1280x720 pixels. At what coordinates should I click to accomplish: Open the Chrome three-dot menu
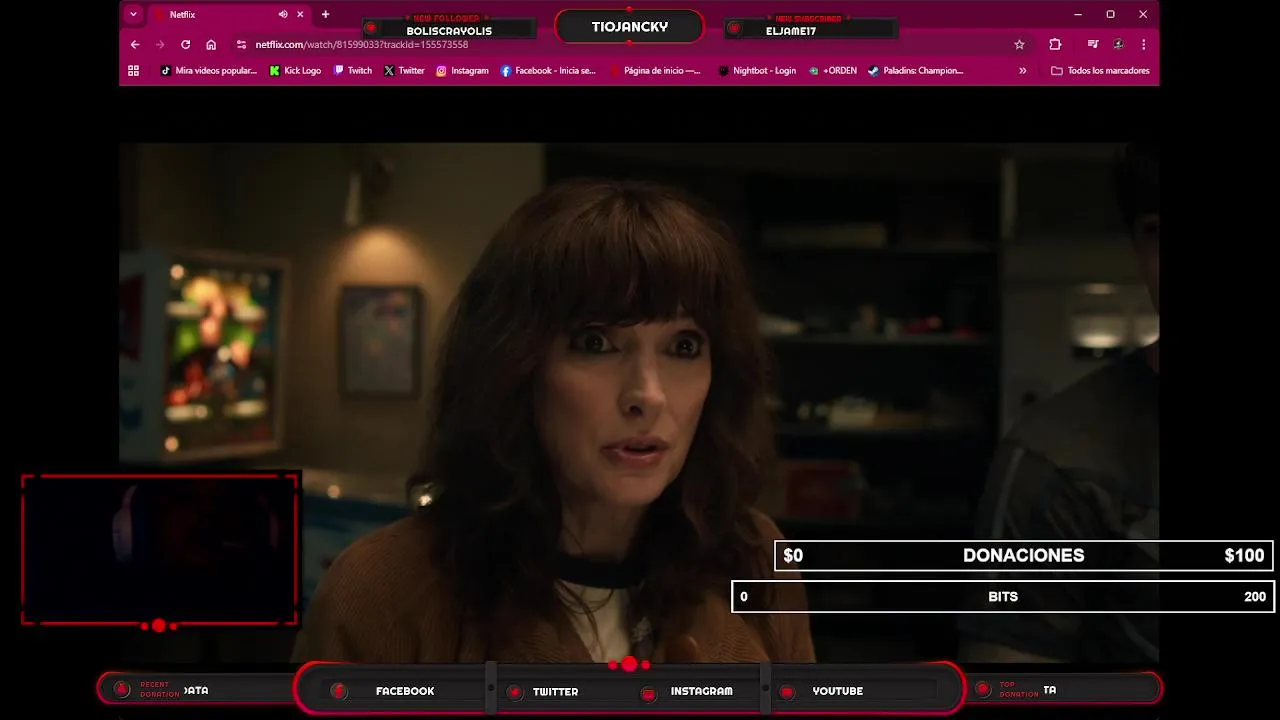(1143, 45)
